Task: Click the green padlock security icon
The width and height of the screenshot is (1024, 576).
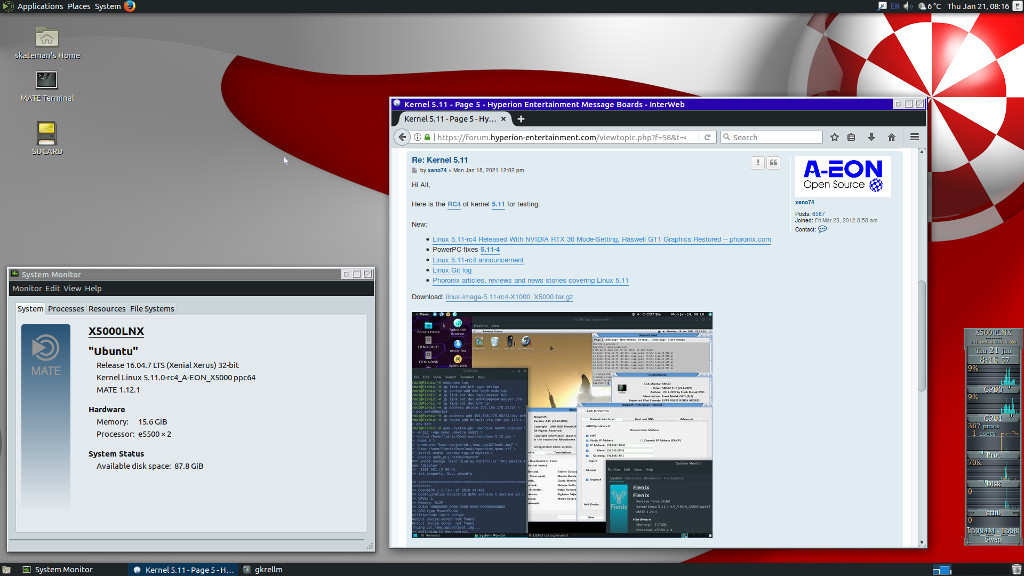Action: click(x=428, y=137)
